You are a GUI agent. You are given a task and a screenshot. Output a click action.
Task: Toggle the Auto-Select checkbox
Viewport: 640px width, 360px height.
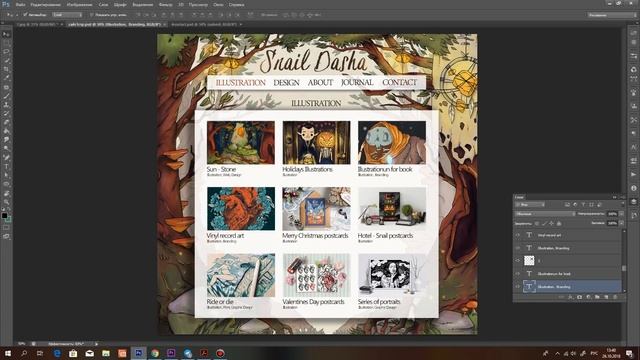pyautogui.click(x=25, y=15)
